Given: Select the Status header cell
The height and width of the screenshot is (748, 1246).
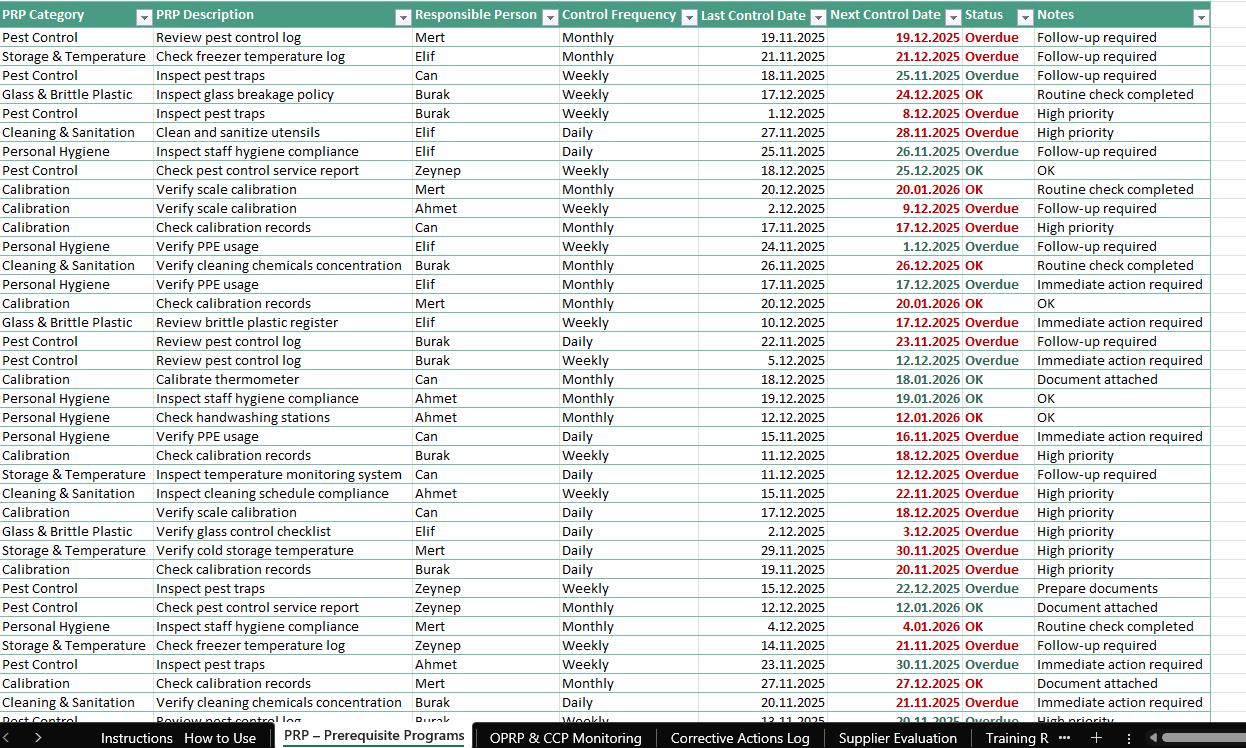Looking at the screenshot, I should pos(998,15).
